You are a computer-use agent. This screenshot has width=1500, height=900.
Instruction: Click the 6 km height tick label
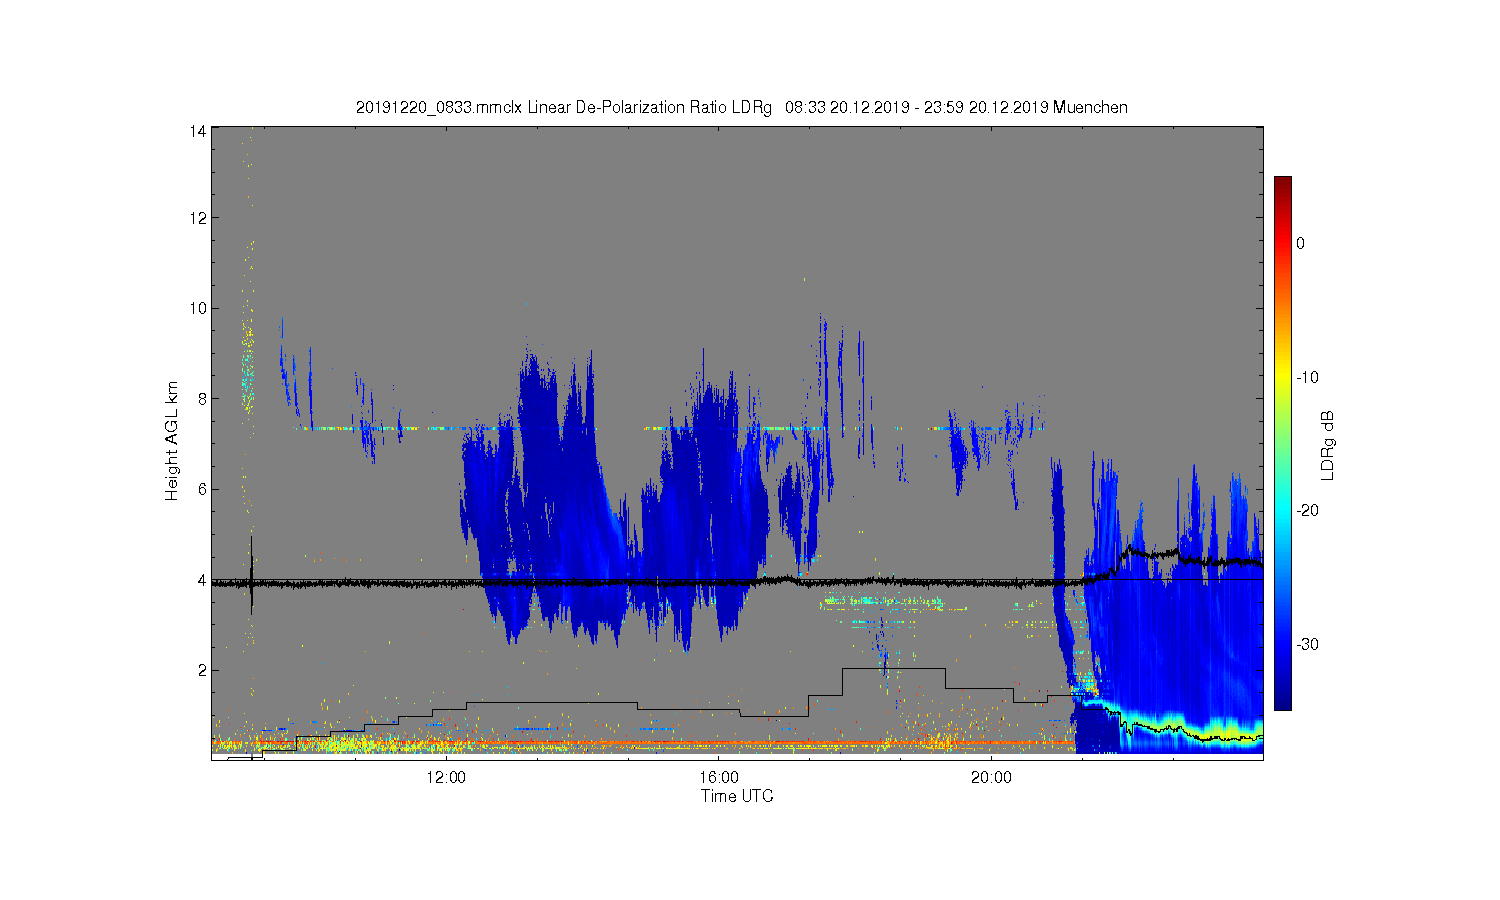click(201, 489)
